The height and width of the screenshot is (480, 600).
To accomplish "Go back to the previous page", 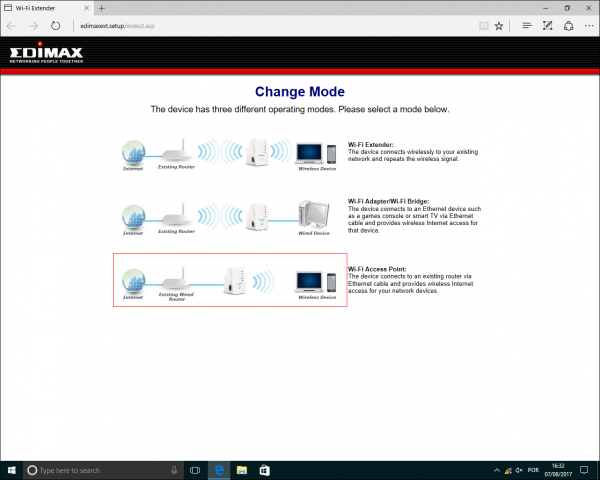I will 11,26.
